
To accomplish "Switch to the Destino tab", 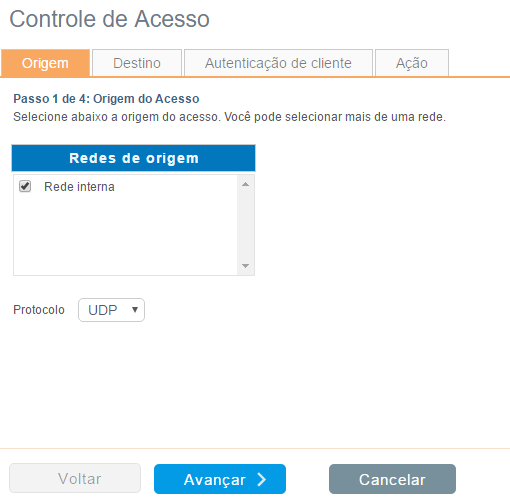I will [x=137, y=63].
